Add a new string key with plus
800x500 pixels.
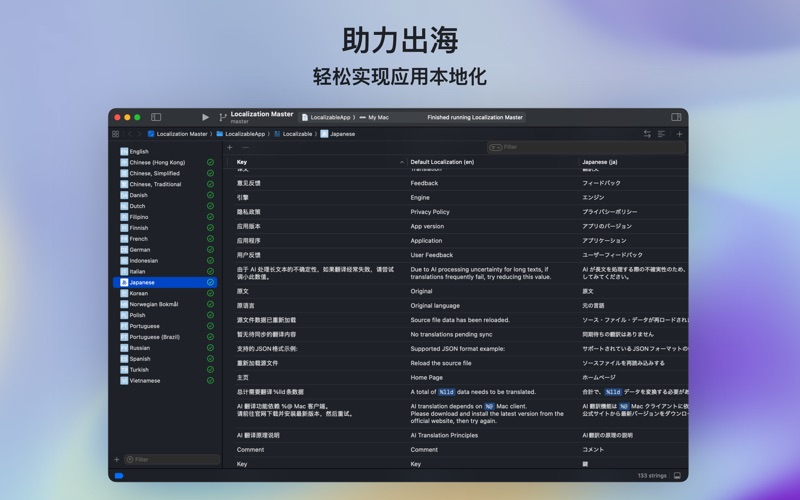pyautogui.click(x=230, y=147)
